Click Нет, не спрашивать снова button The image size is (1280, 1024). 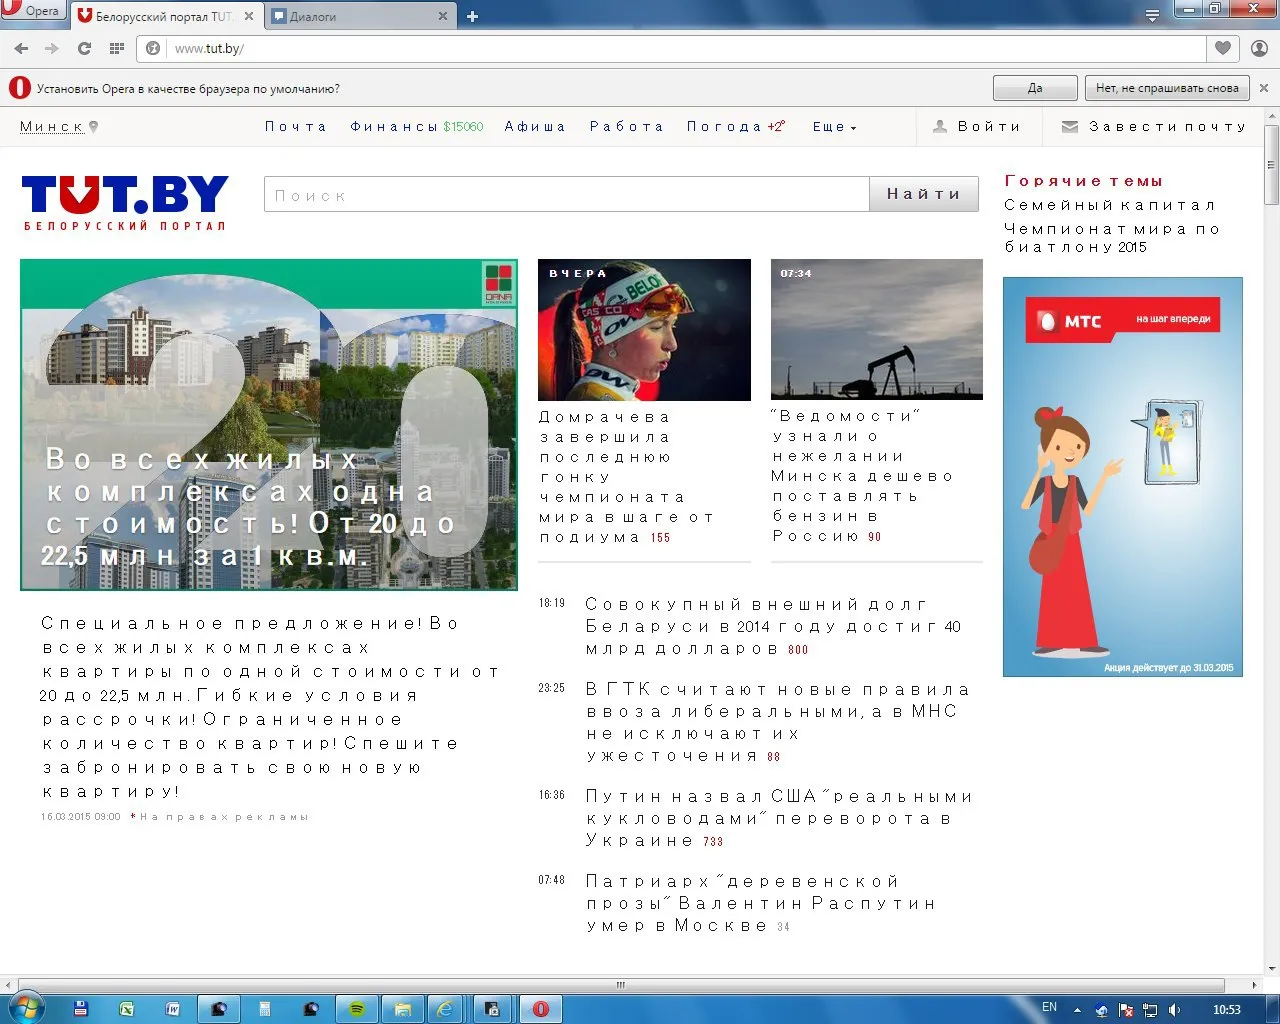coord(1167,88)
